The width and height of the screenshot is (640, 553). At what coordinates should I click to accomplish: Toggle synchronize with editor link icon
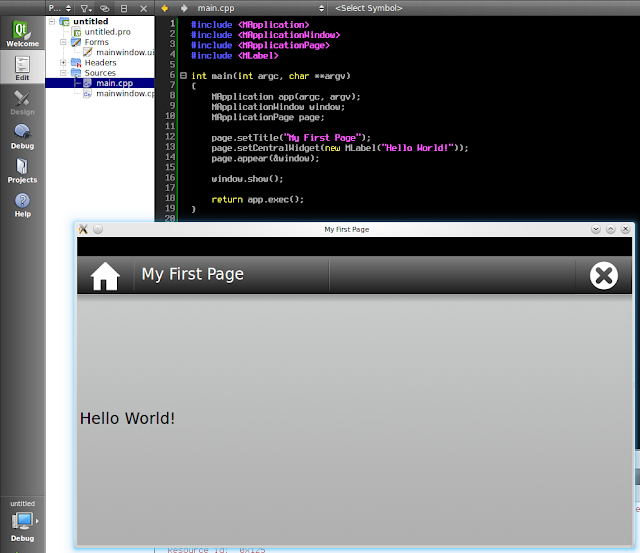click(105, 8)
